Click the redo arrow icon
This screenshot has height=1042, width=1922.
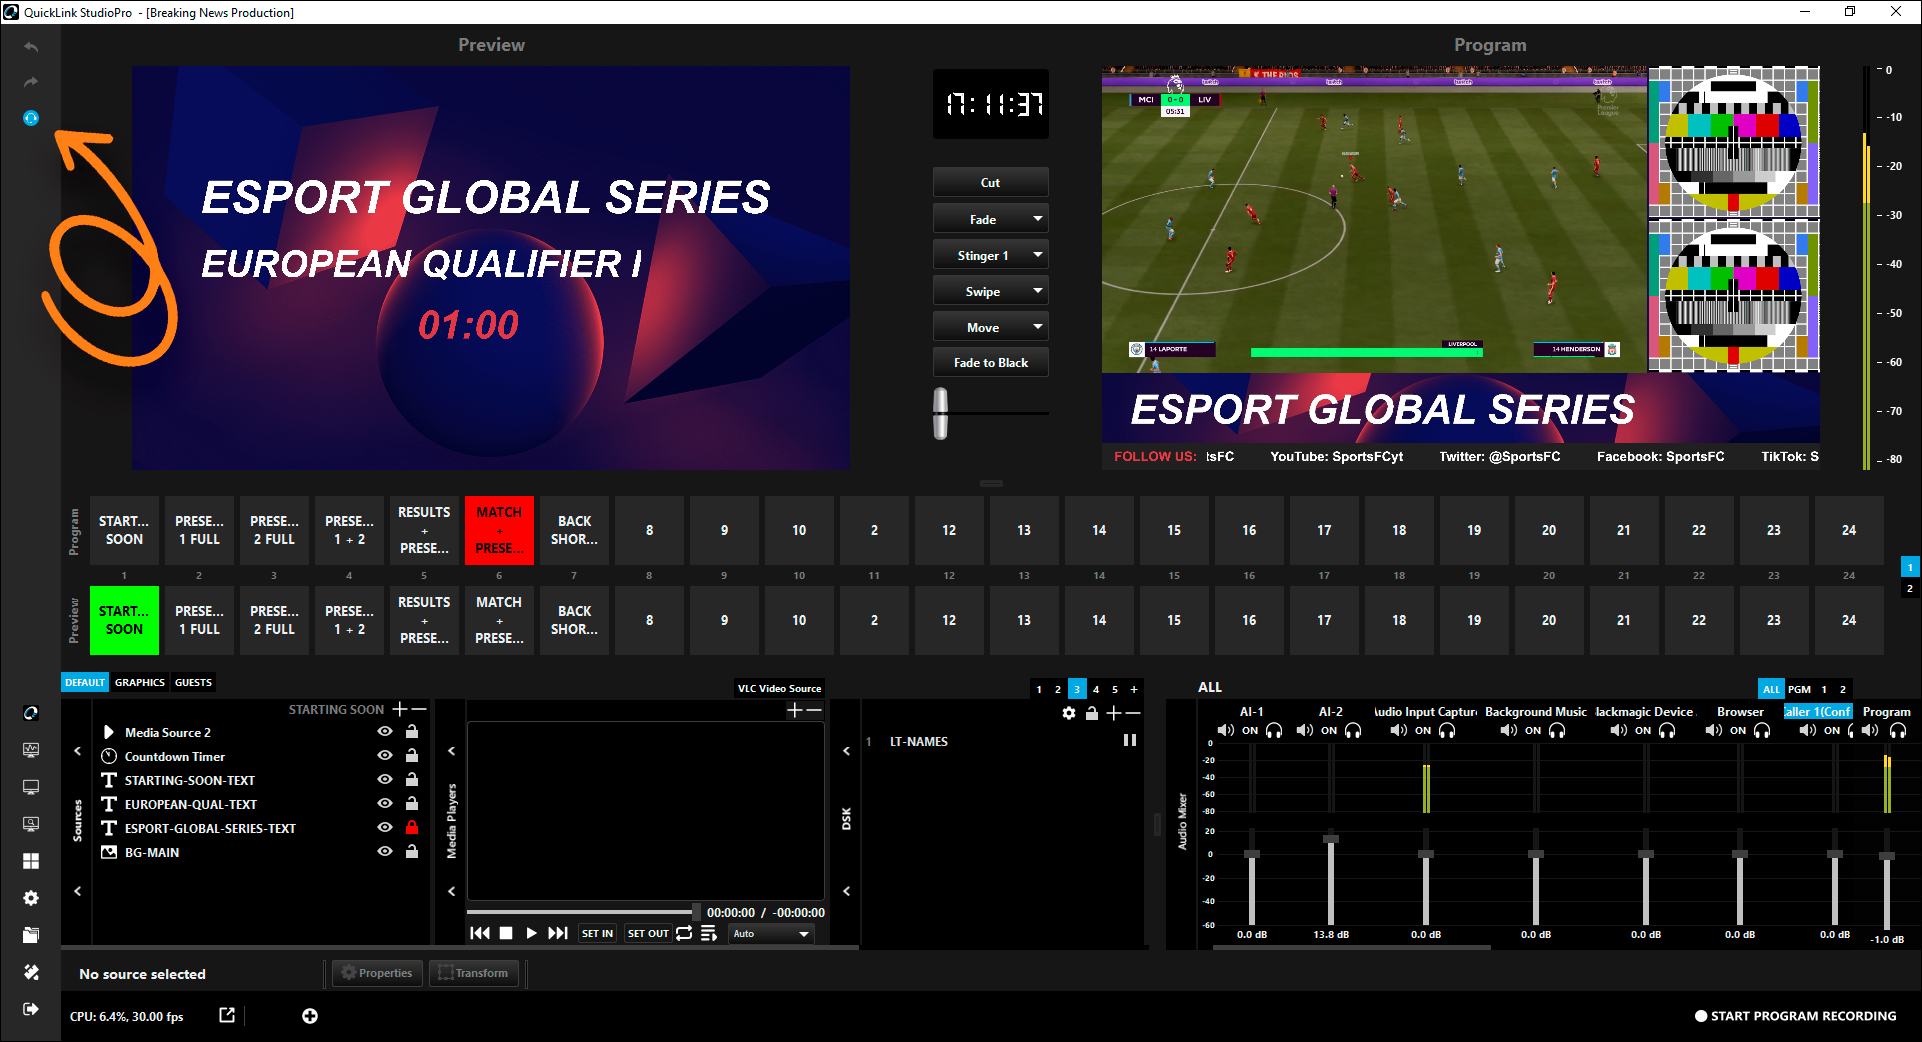click(31, 82)
